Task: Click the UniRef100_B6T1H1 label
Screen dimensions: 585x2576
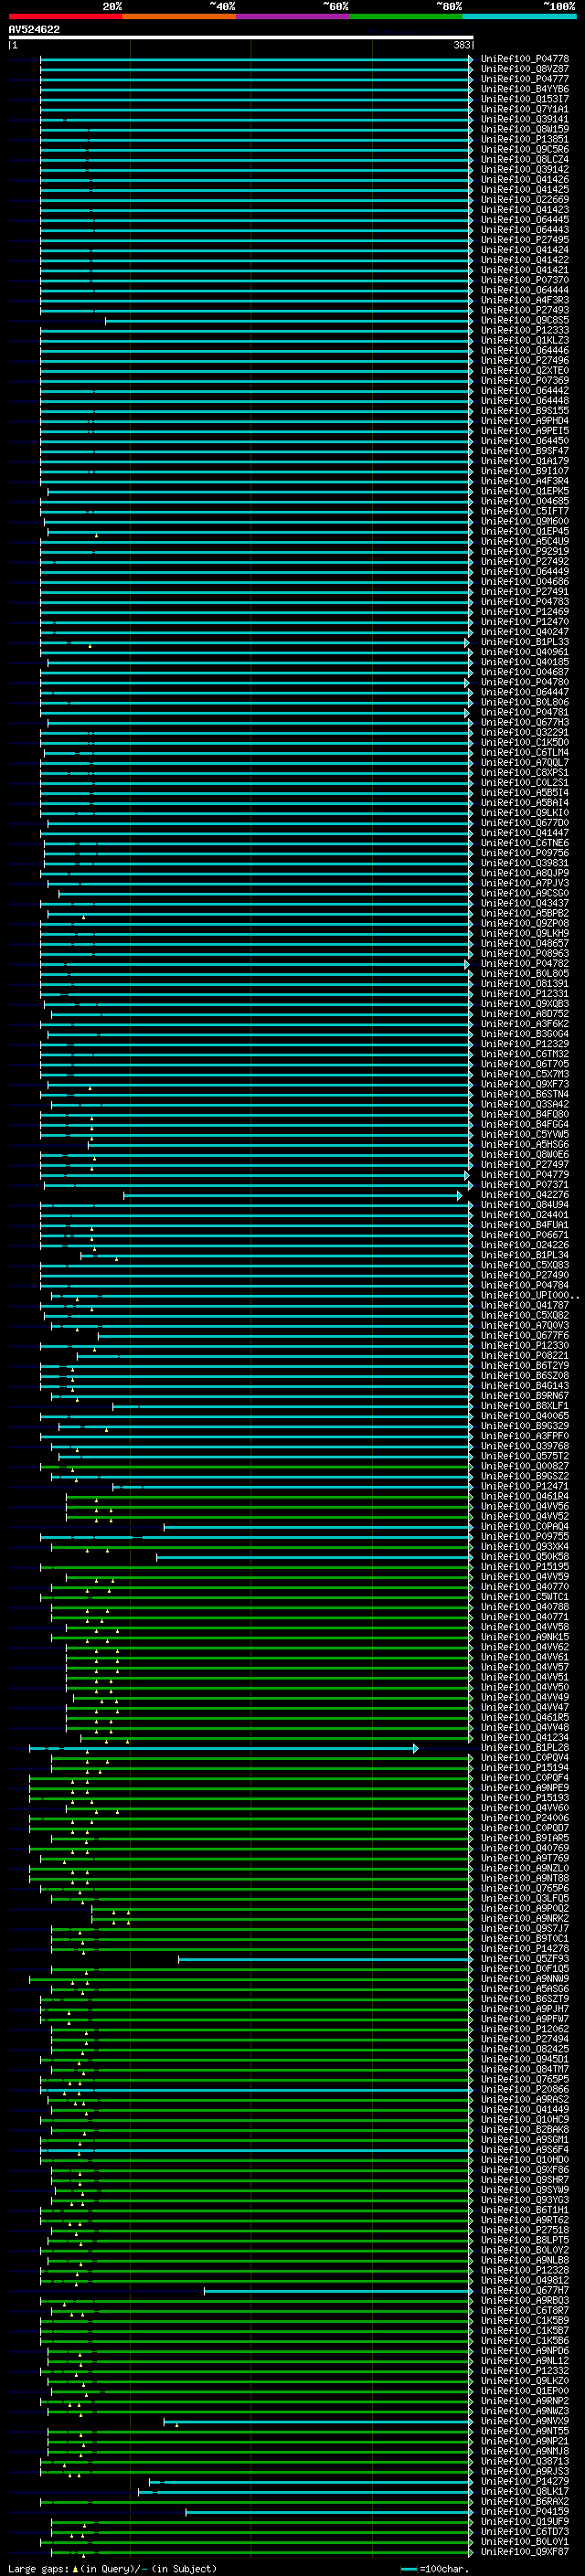Action: [x=524, y=2210]
